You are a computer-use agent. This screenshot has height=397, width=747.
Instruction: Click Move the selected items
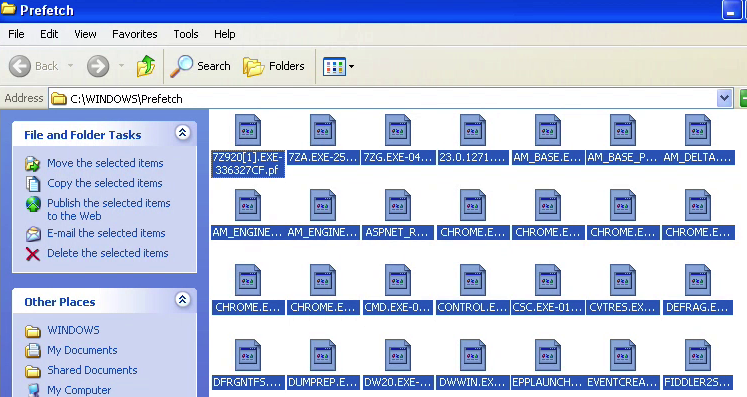tap(94, 163)
